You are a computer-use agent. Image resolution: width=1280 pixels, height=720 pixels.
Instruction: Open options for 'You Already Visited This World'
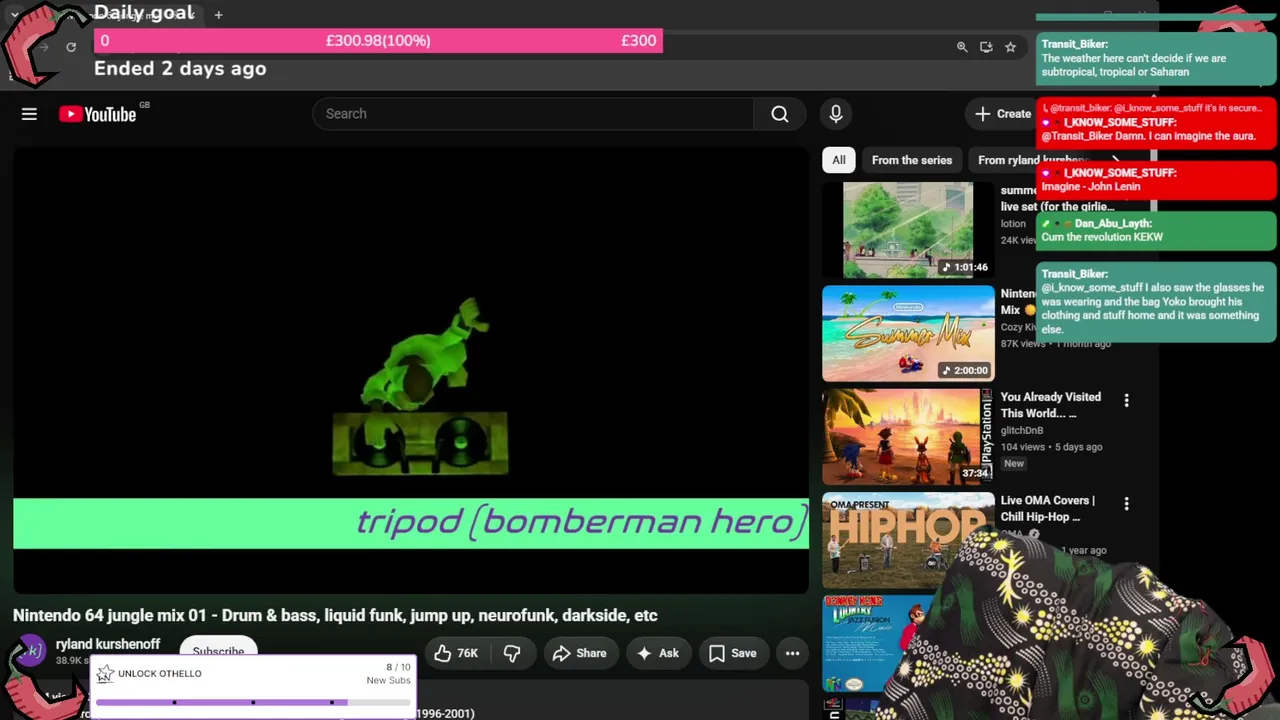pos(1126,400)
